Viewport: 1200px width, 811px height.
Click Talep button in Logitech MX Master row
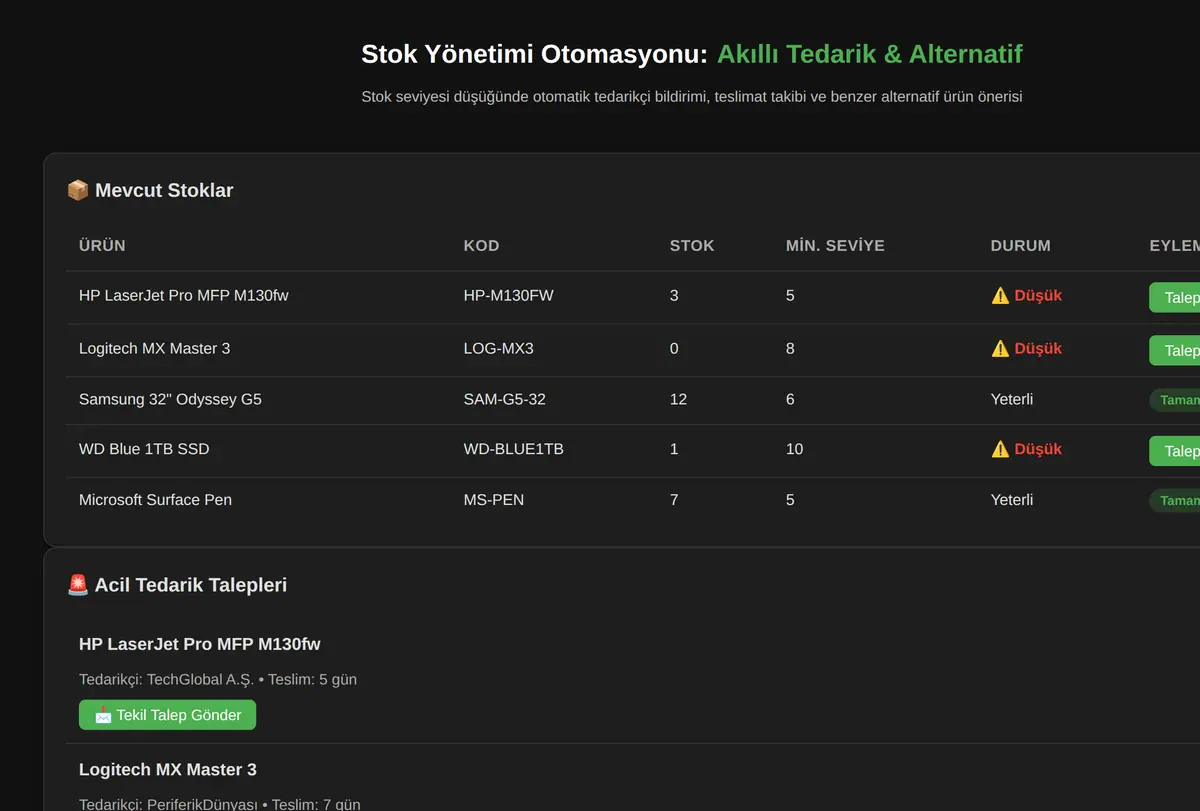click(x=1176, y=350)
